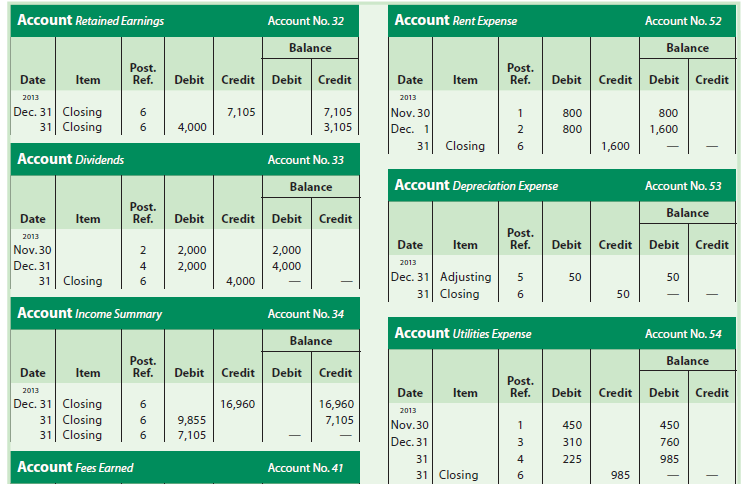Screen dimensions: 742x484
Task: Select the Adjusting item in Depreciation Expense
Action: click(x=466, y=277)
